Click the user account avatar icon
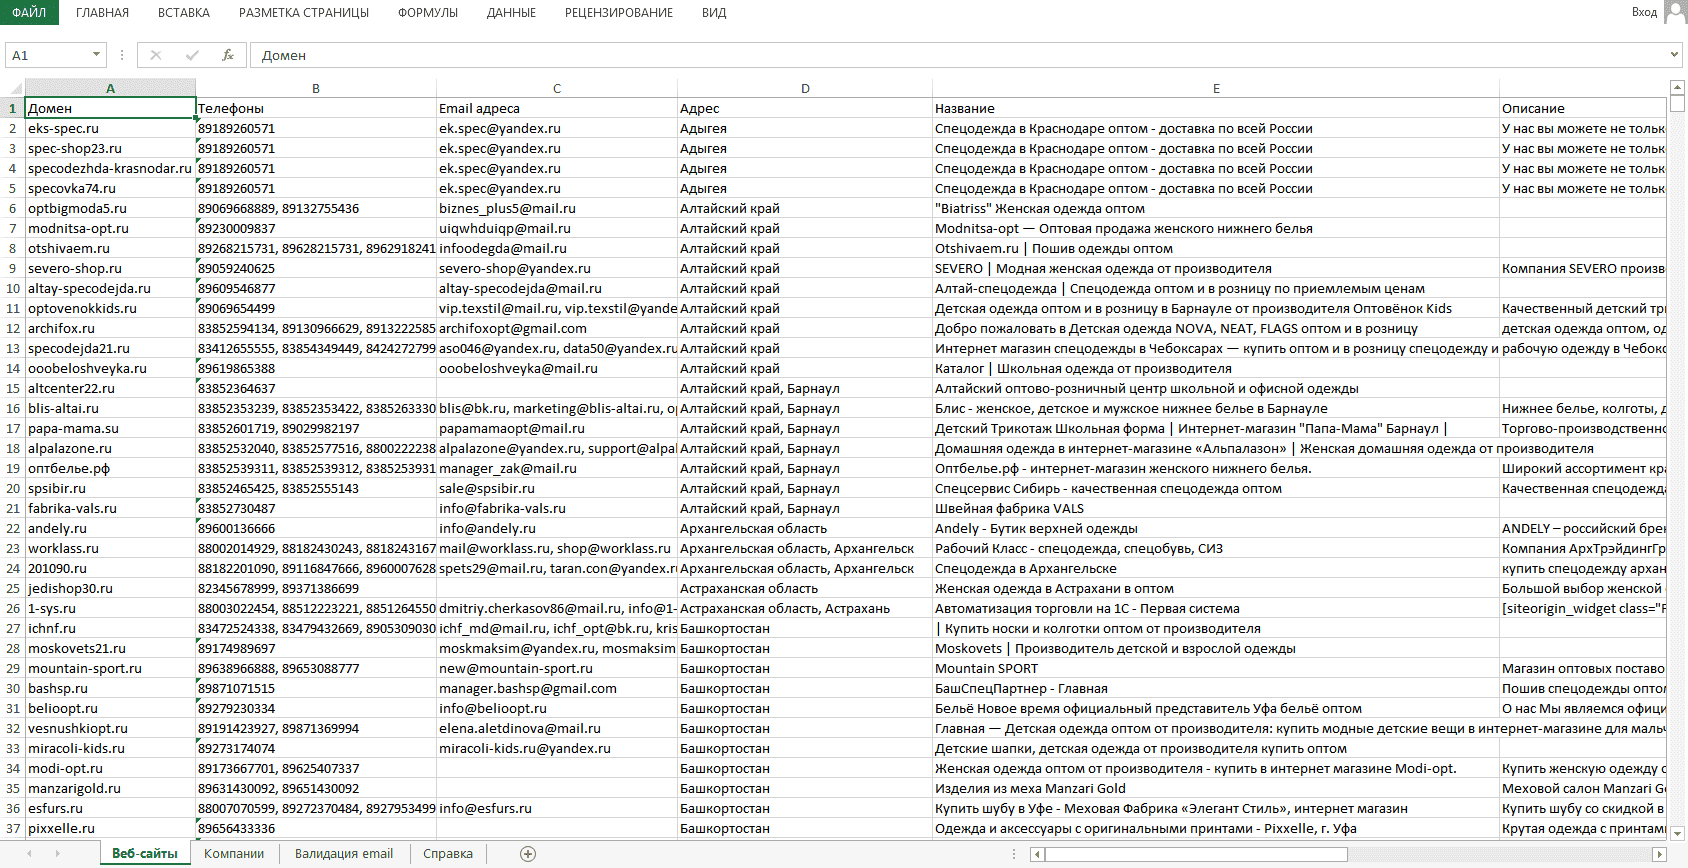Screen dimensions: 1688x868 click(1675, 12)
